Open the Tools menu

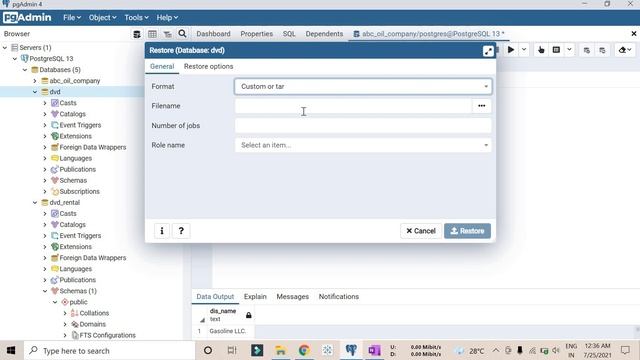tap(136, 18)
